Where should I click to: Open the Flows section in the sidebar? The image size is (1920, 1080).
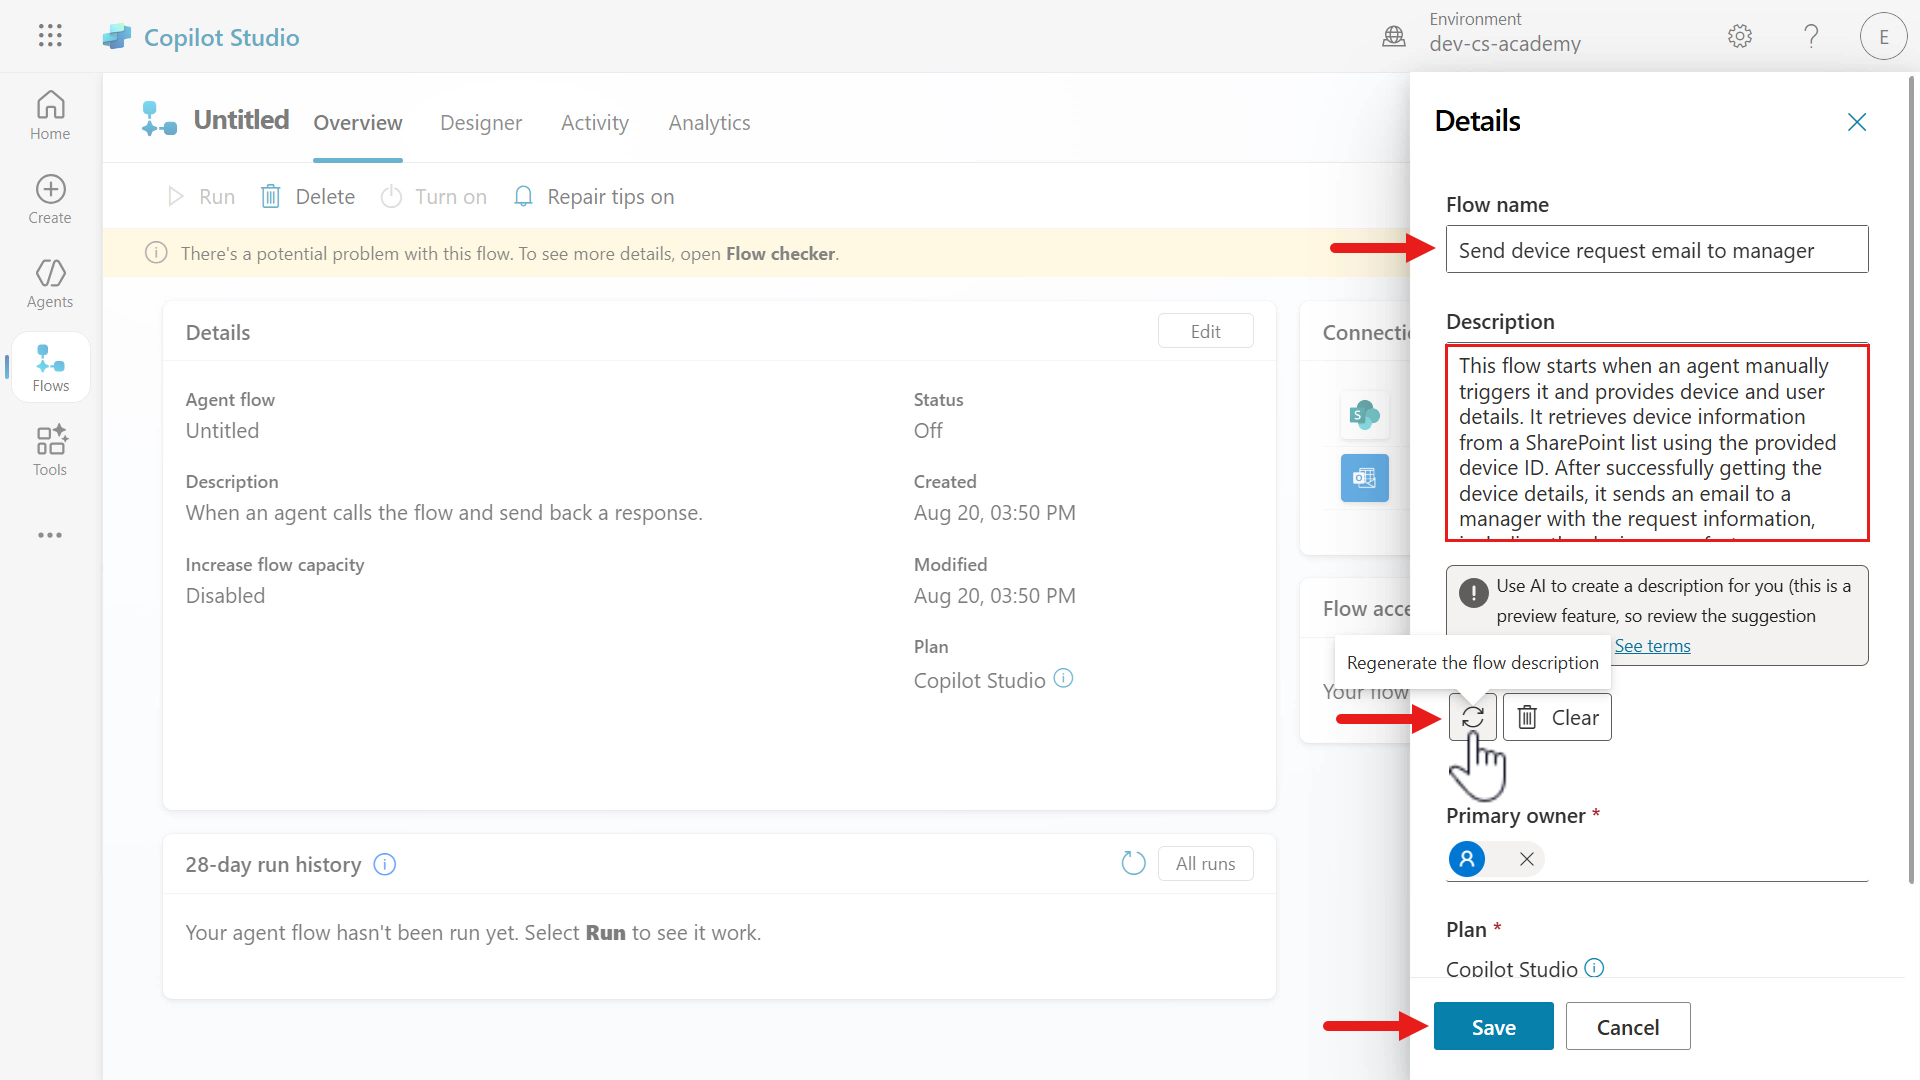49,366
